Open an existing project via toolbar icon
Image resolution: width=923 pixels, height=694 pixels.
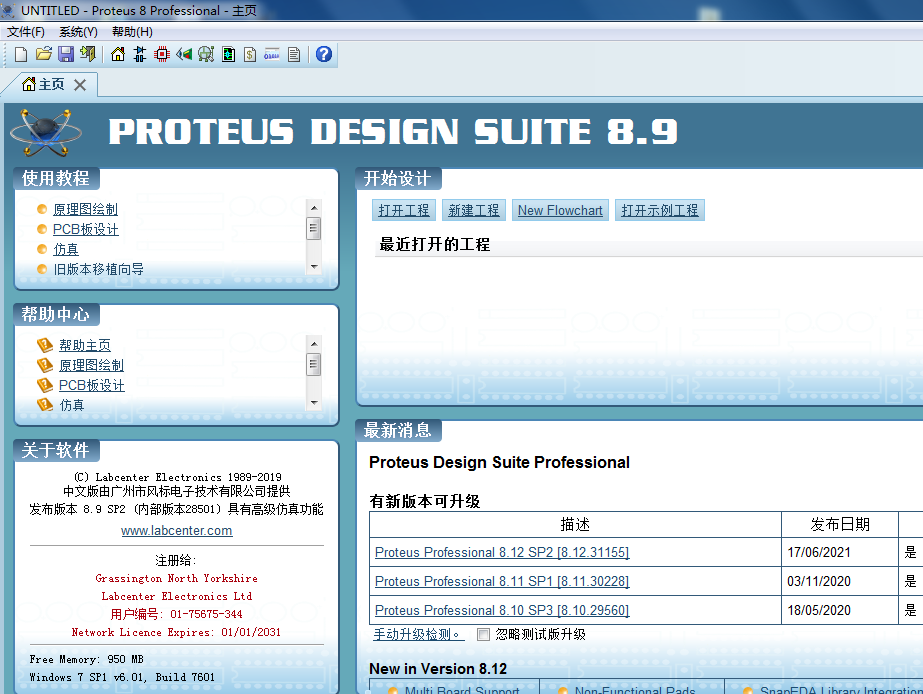(x=43, y=54)
